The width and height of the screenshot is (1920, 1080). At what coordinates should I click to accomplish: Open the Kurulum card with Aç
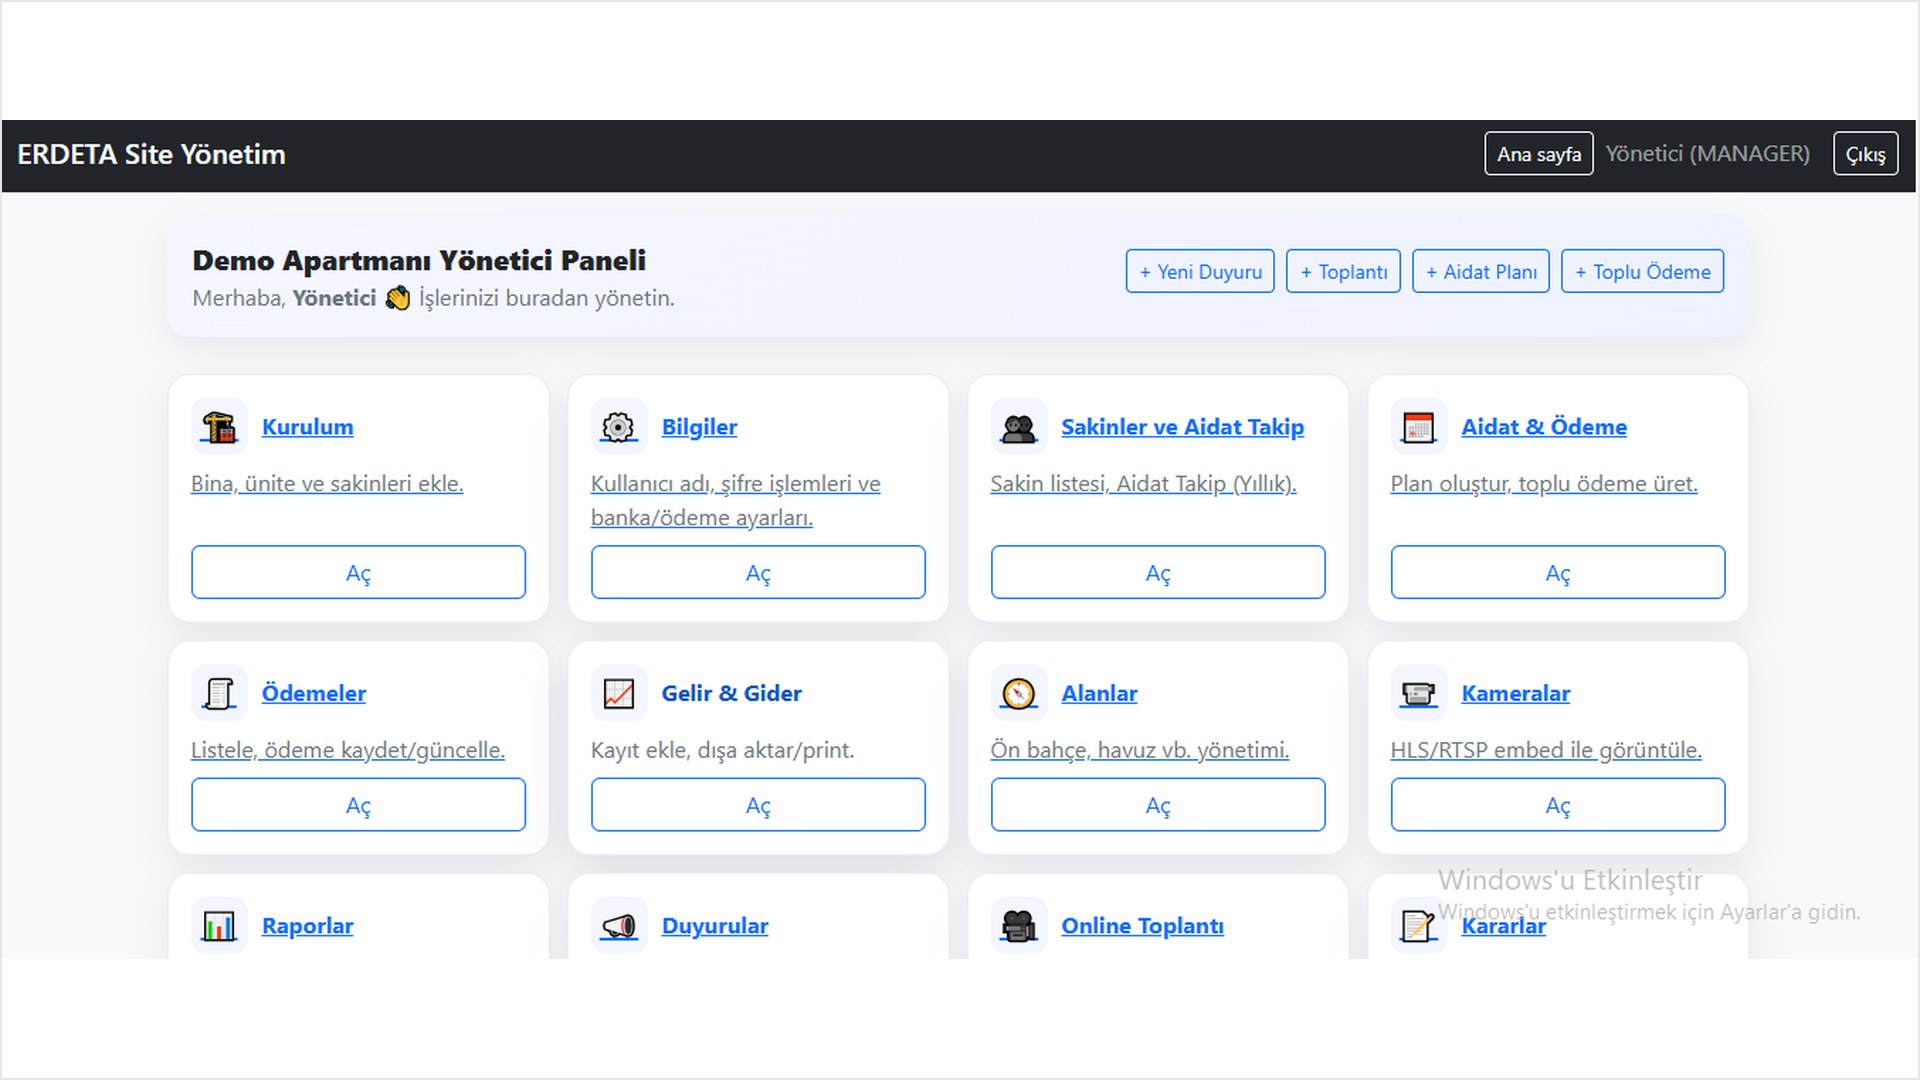tap(358, 572)
